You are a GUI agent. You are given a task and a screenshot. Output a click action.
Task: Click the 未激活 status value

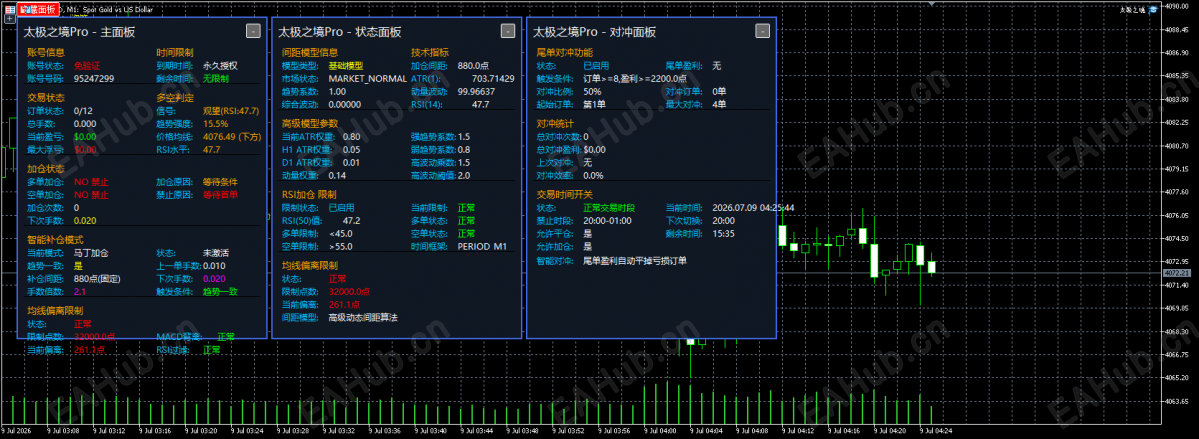[216, 253]
